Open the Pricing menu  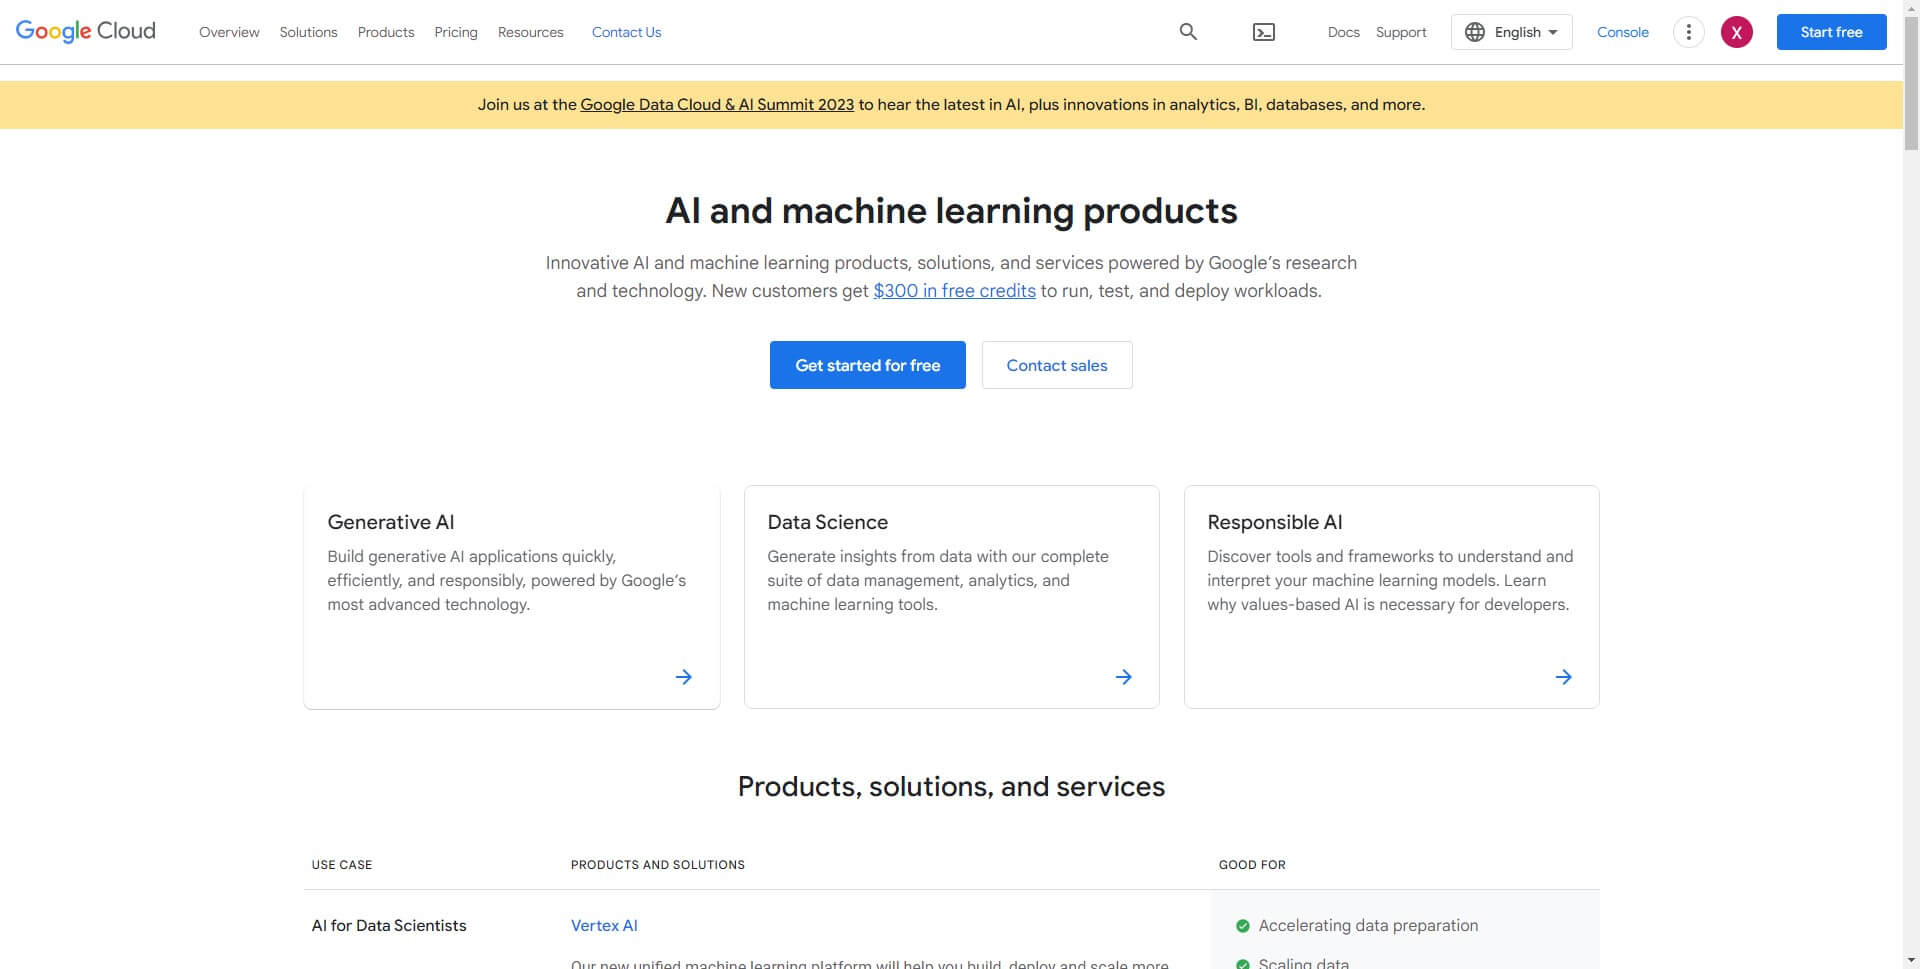click(456, 32)
